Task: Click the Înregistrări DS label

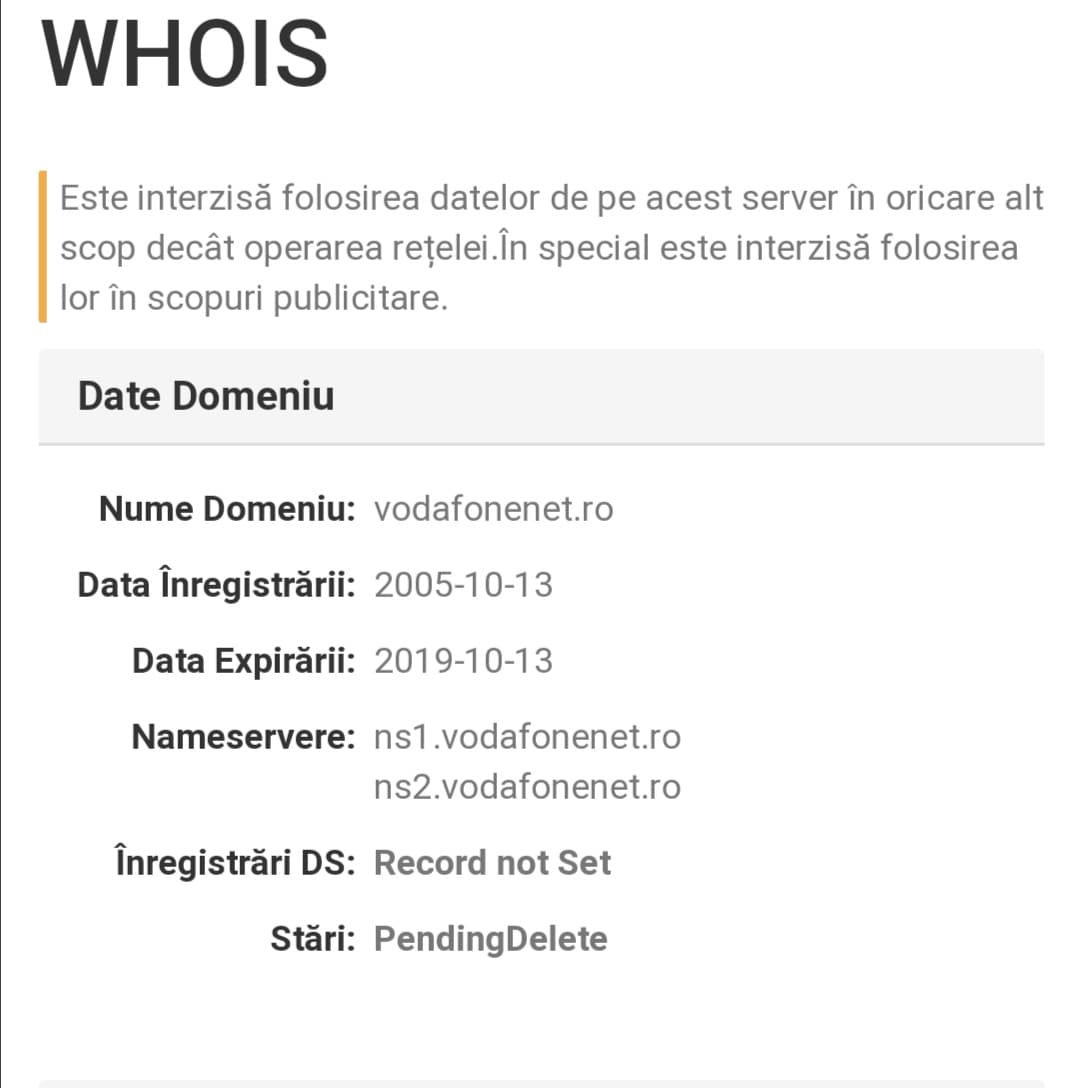Action: point(235,862)
